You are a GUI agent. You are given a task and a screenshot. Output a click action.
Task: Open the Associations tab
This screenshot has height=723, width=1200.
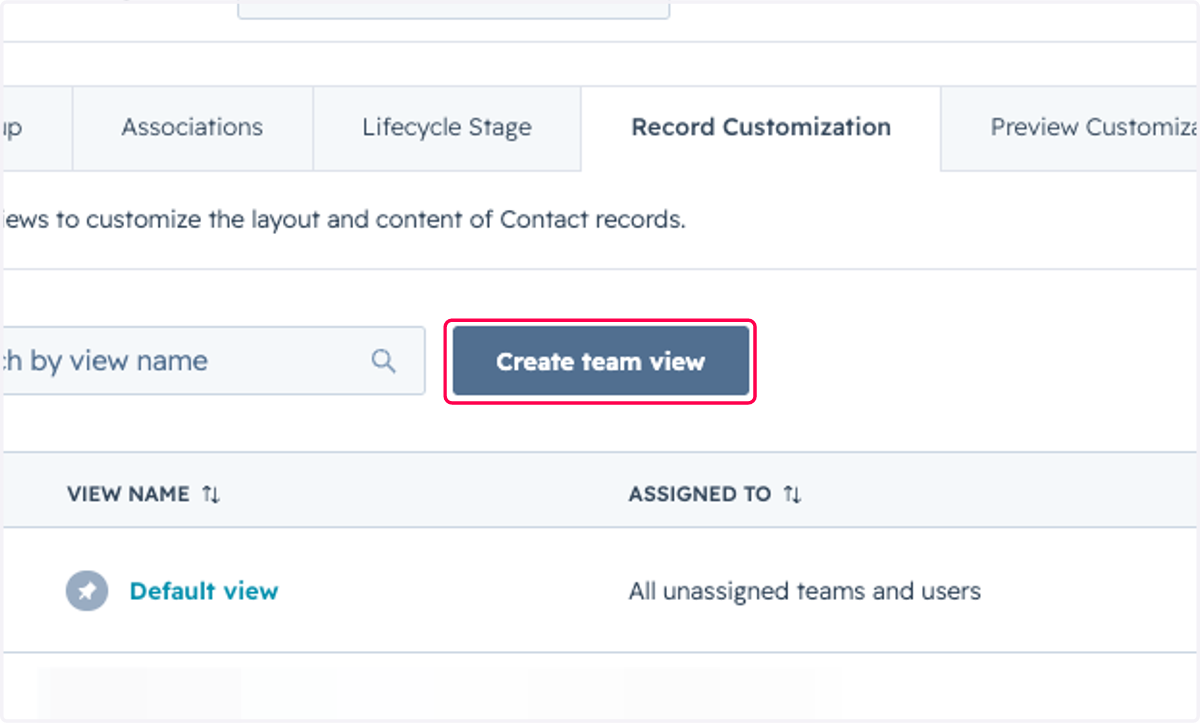pyautogui.click(x=192, y=128)
